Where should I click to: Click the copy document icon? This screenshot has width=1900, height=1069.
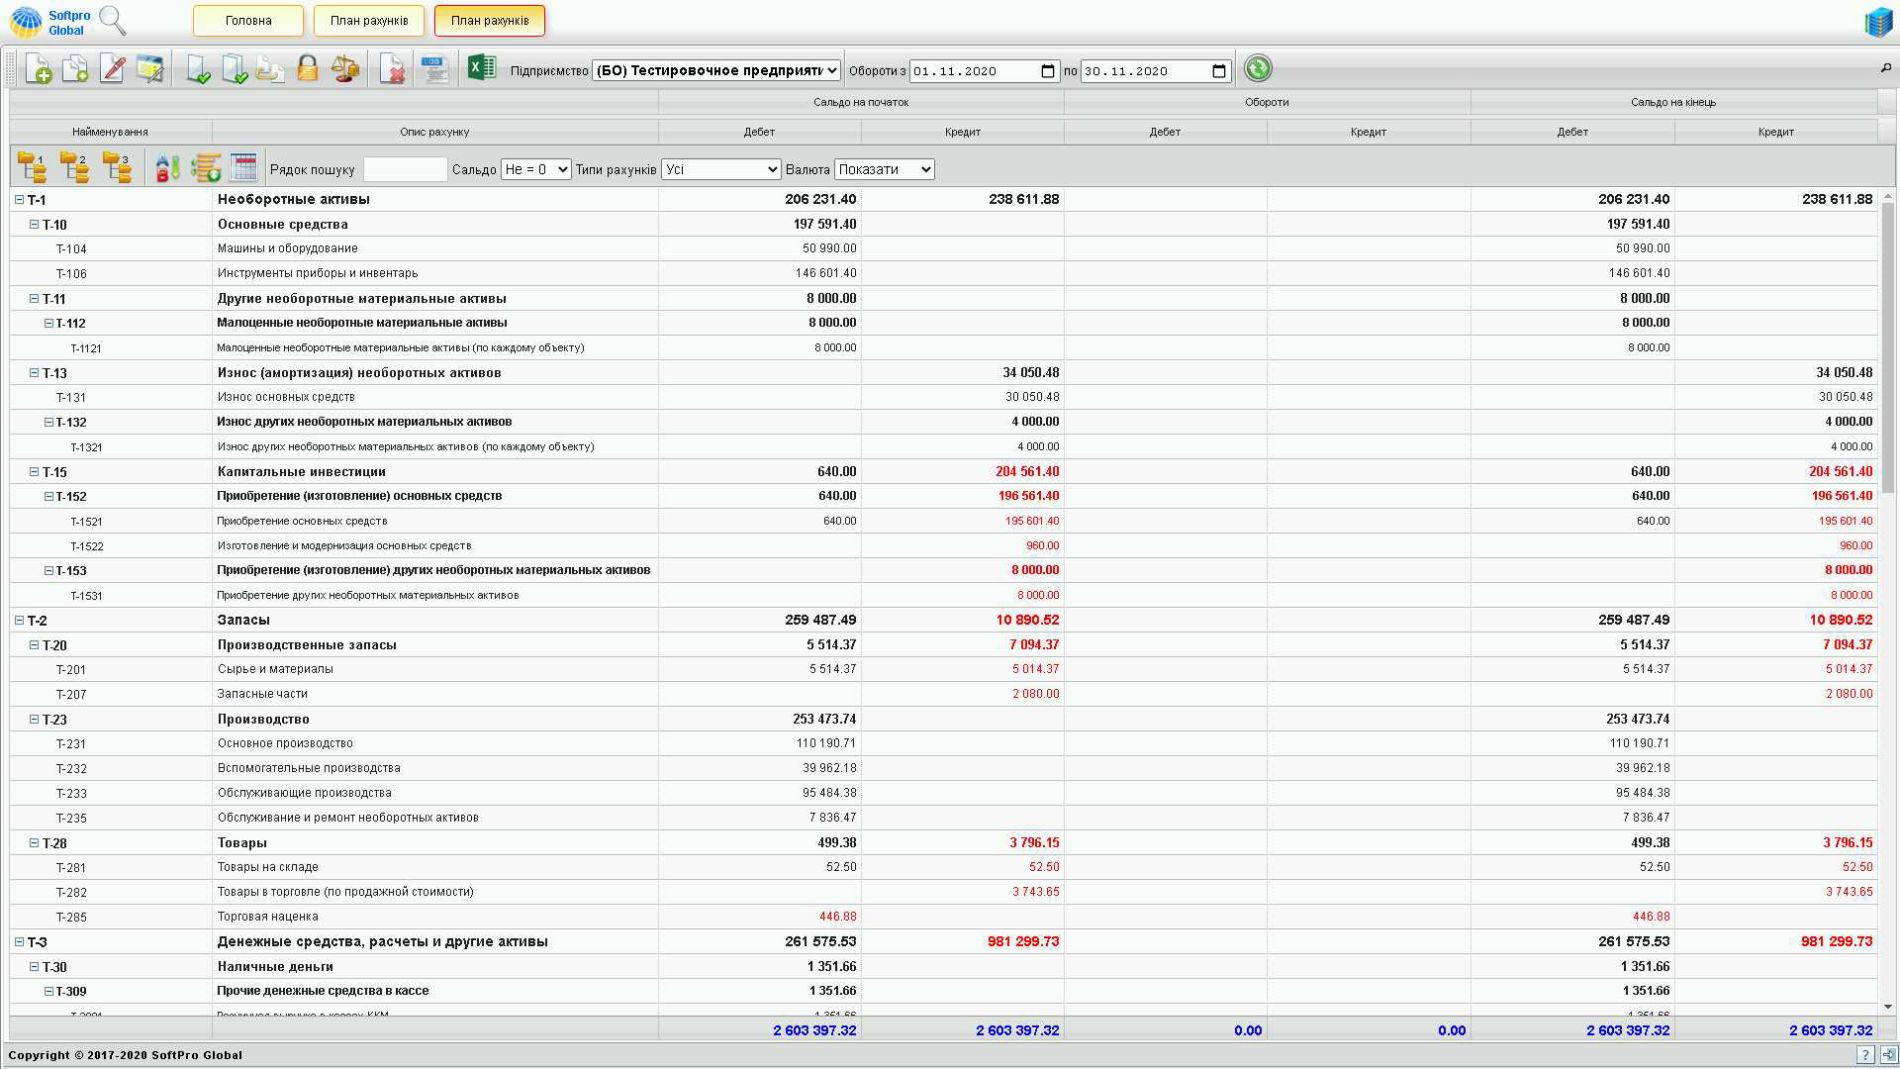(x=75, y=69)
